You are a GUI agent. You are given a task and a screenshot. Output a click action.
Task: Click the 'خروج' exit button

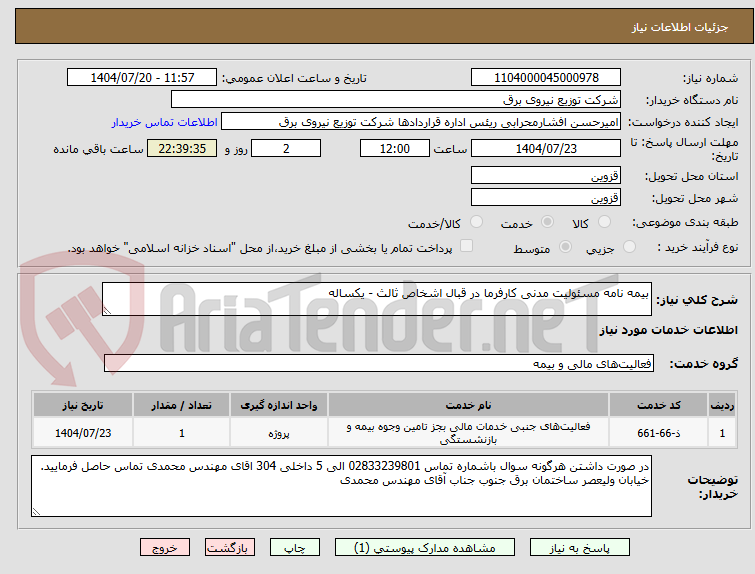(x=165, y=548)
